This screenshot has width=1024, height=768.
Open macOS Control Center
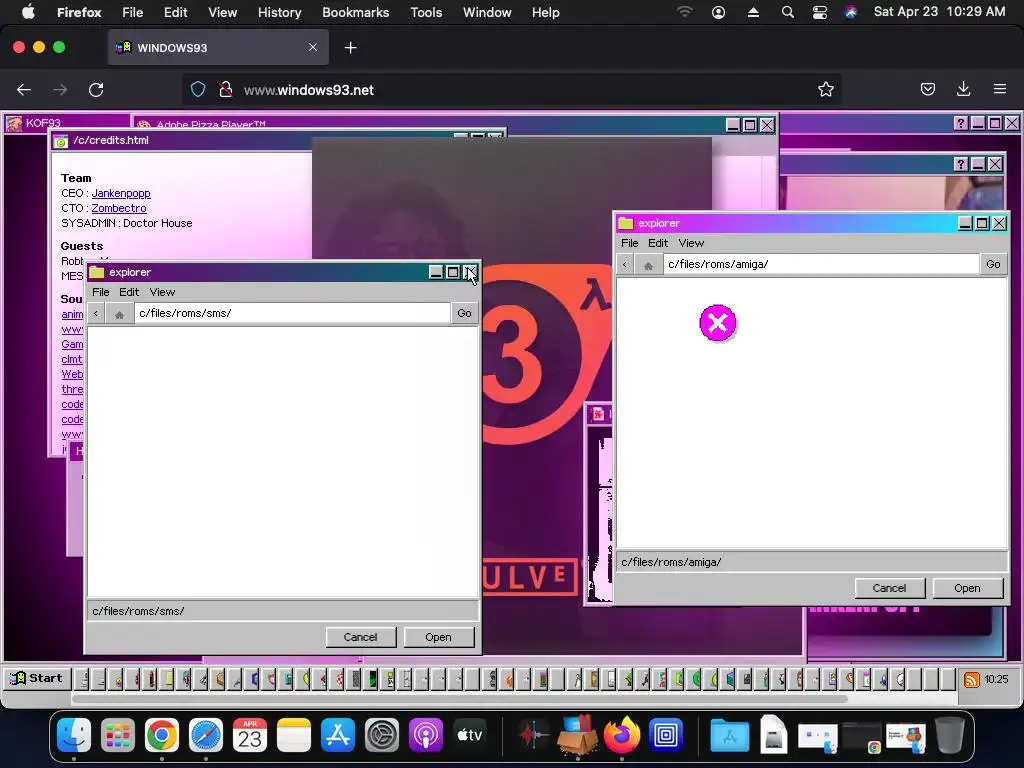[x=820, y=12]
